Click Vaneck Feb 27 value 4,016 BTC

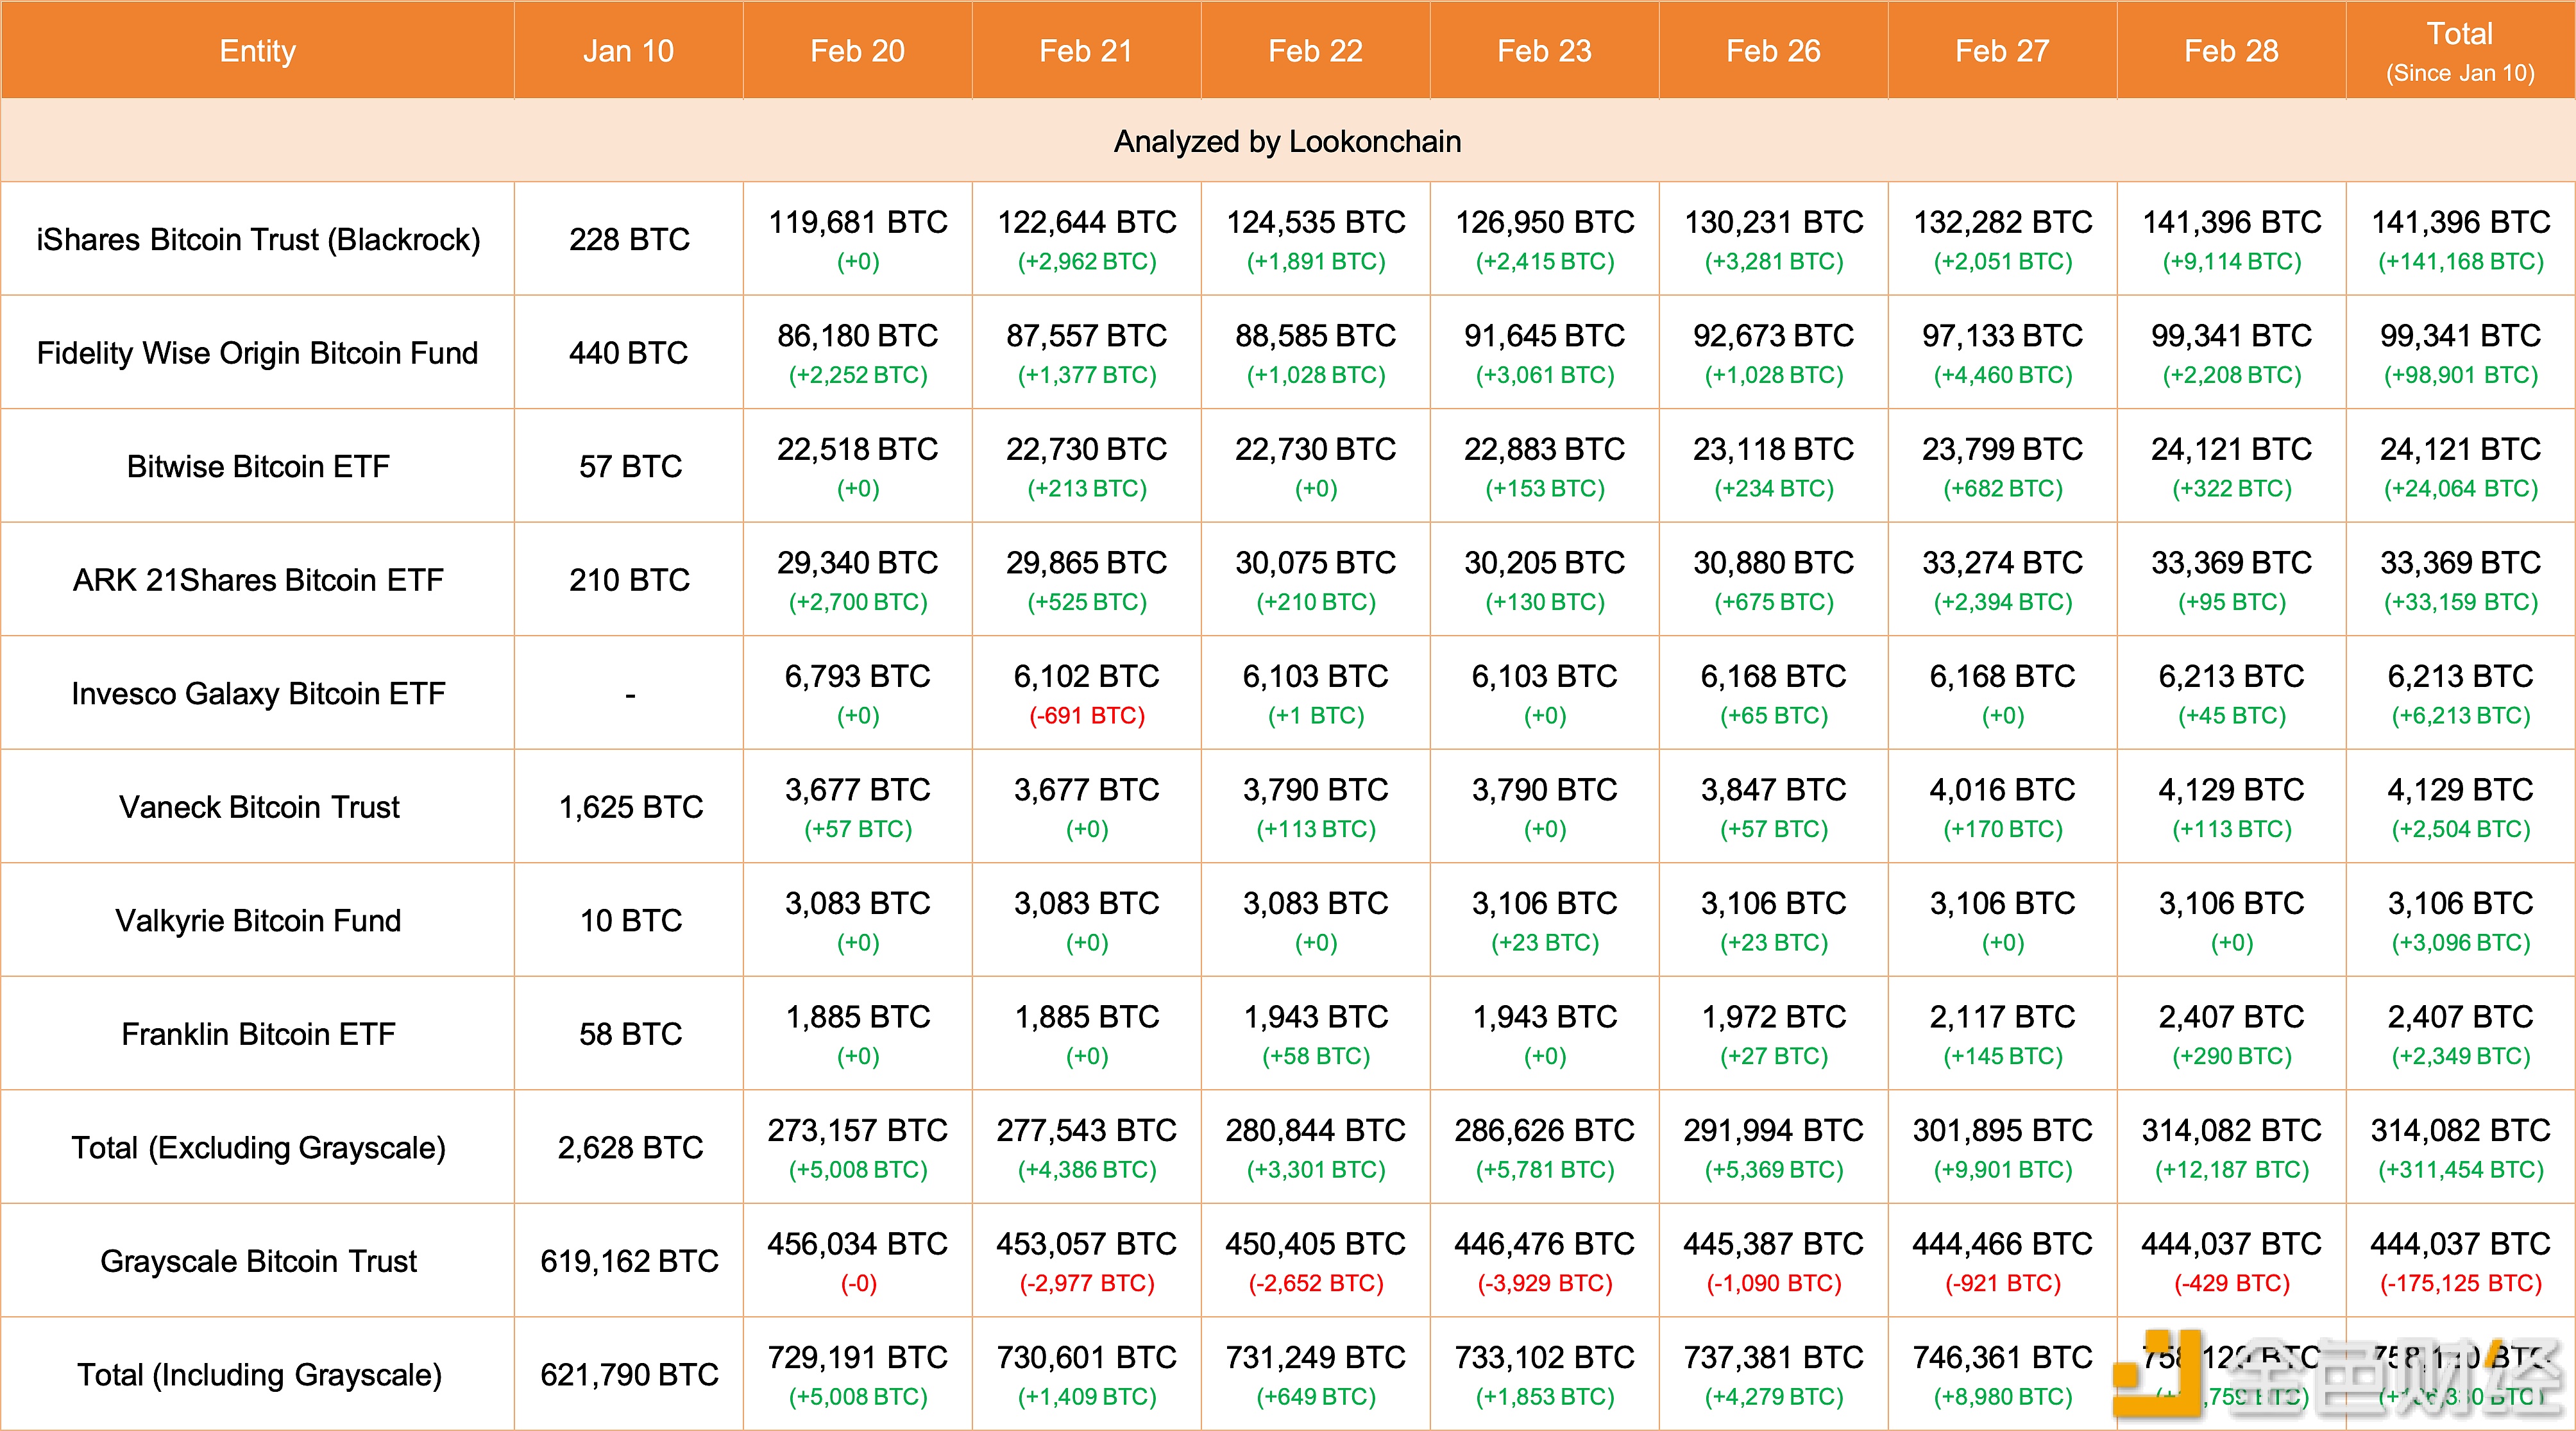tap(2003, 790)
